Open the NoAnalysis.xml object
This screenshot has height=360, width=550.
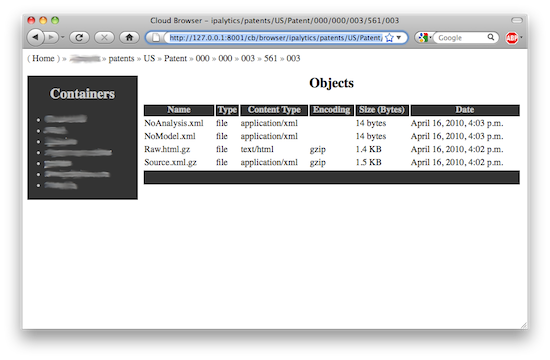point(174,123)
